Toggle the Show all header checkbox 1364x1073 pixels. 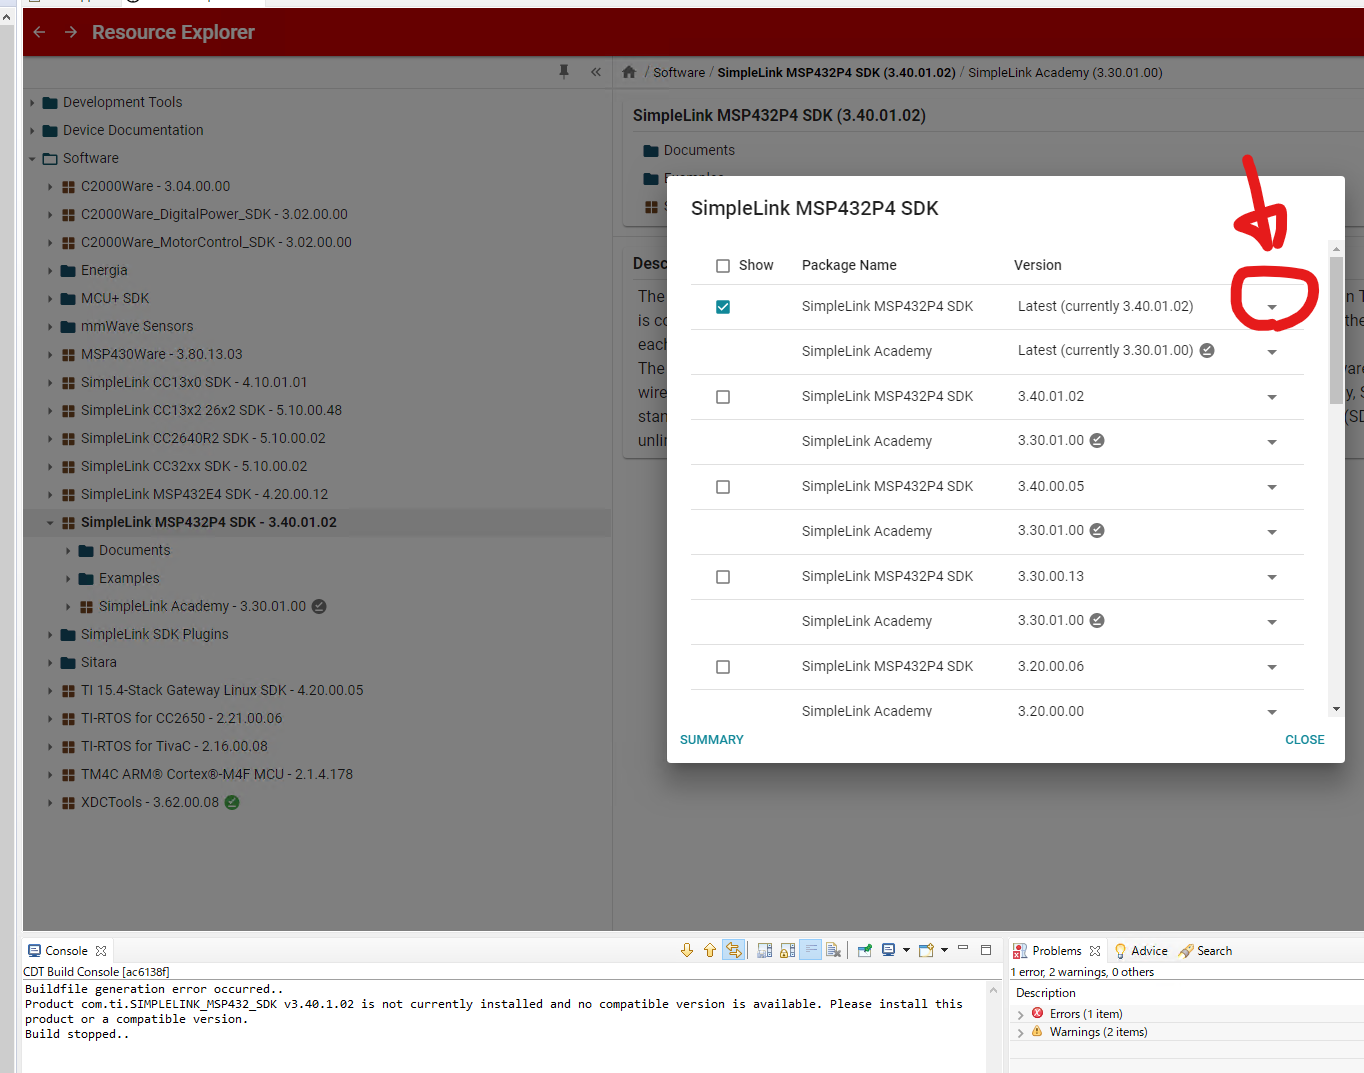(x=723, y=266)
